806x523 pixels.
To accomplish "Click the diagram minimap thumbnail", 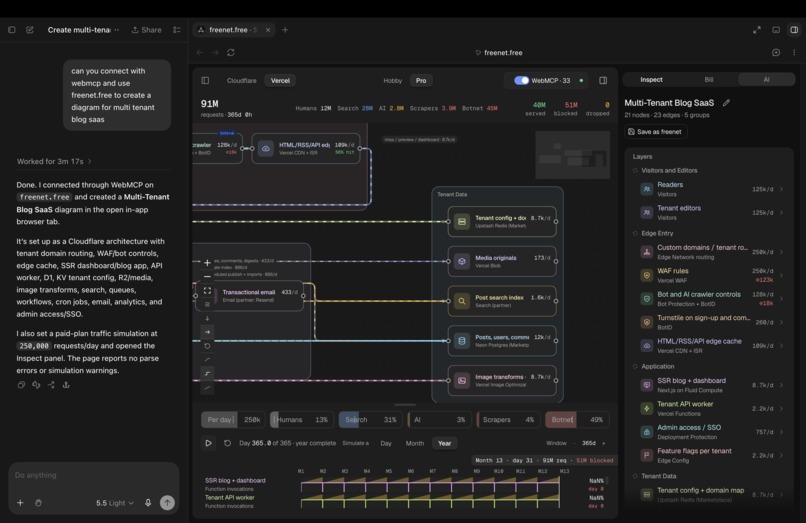I will (573, 155).
